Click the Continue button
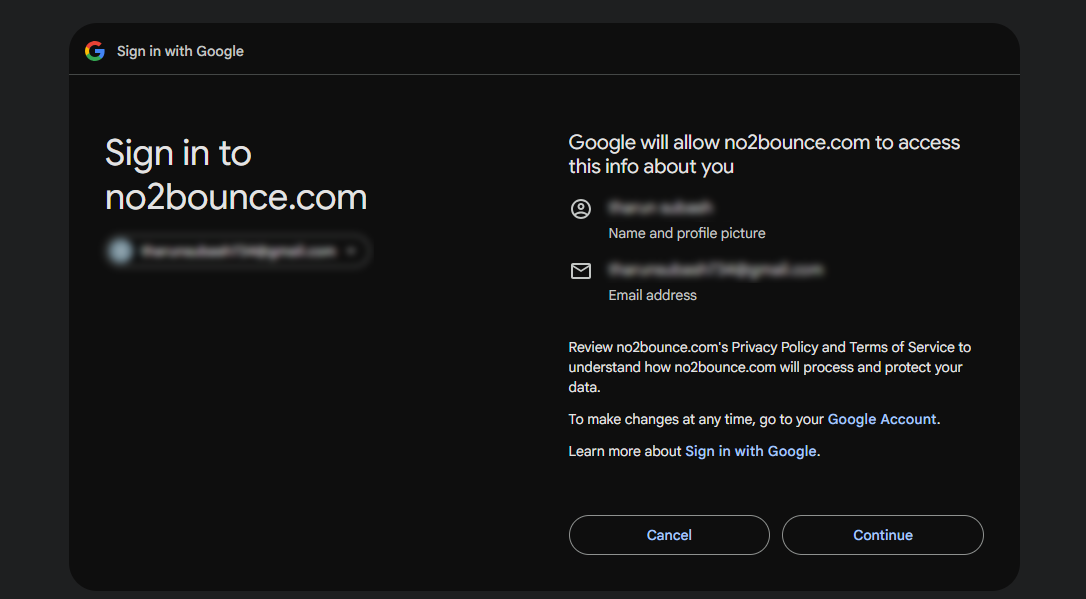 click(882, 535)
